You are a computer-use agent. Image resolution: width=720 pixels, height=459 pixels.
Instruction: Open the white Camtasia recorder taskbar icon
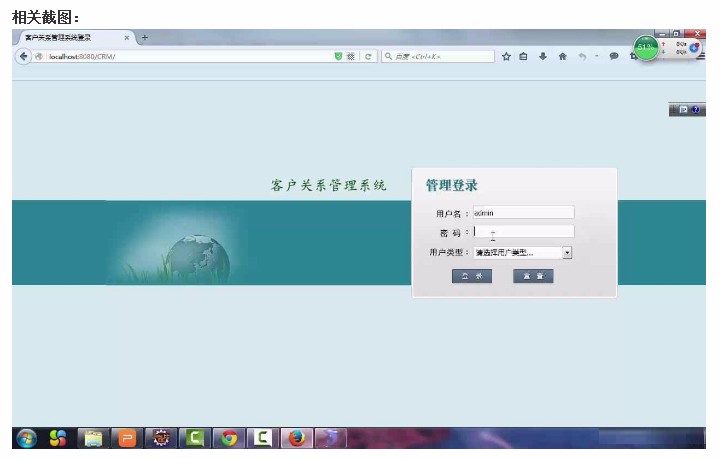pos(263,438)
